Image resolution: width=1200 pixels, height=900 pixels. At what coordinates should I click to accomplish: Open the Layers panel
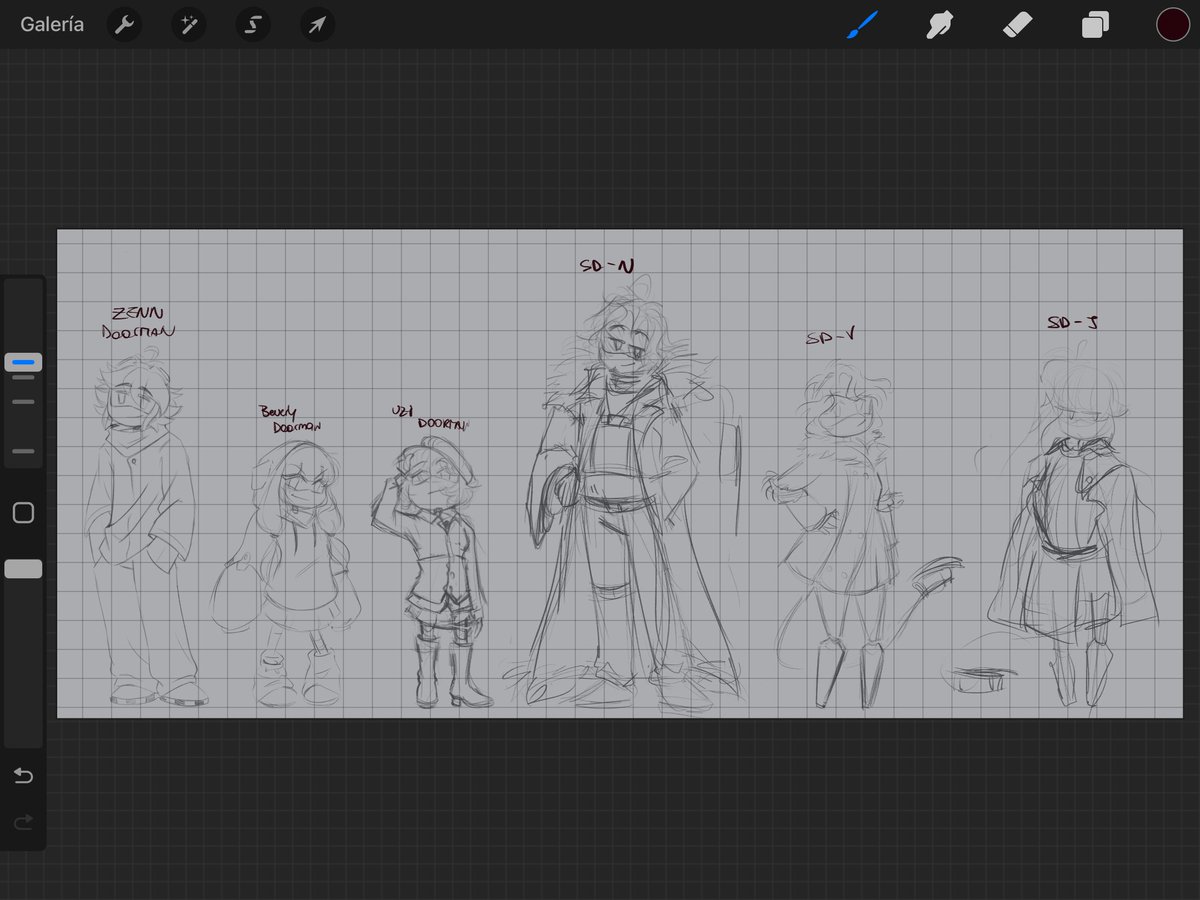pos(1094,24)
